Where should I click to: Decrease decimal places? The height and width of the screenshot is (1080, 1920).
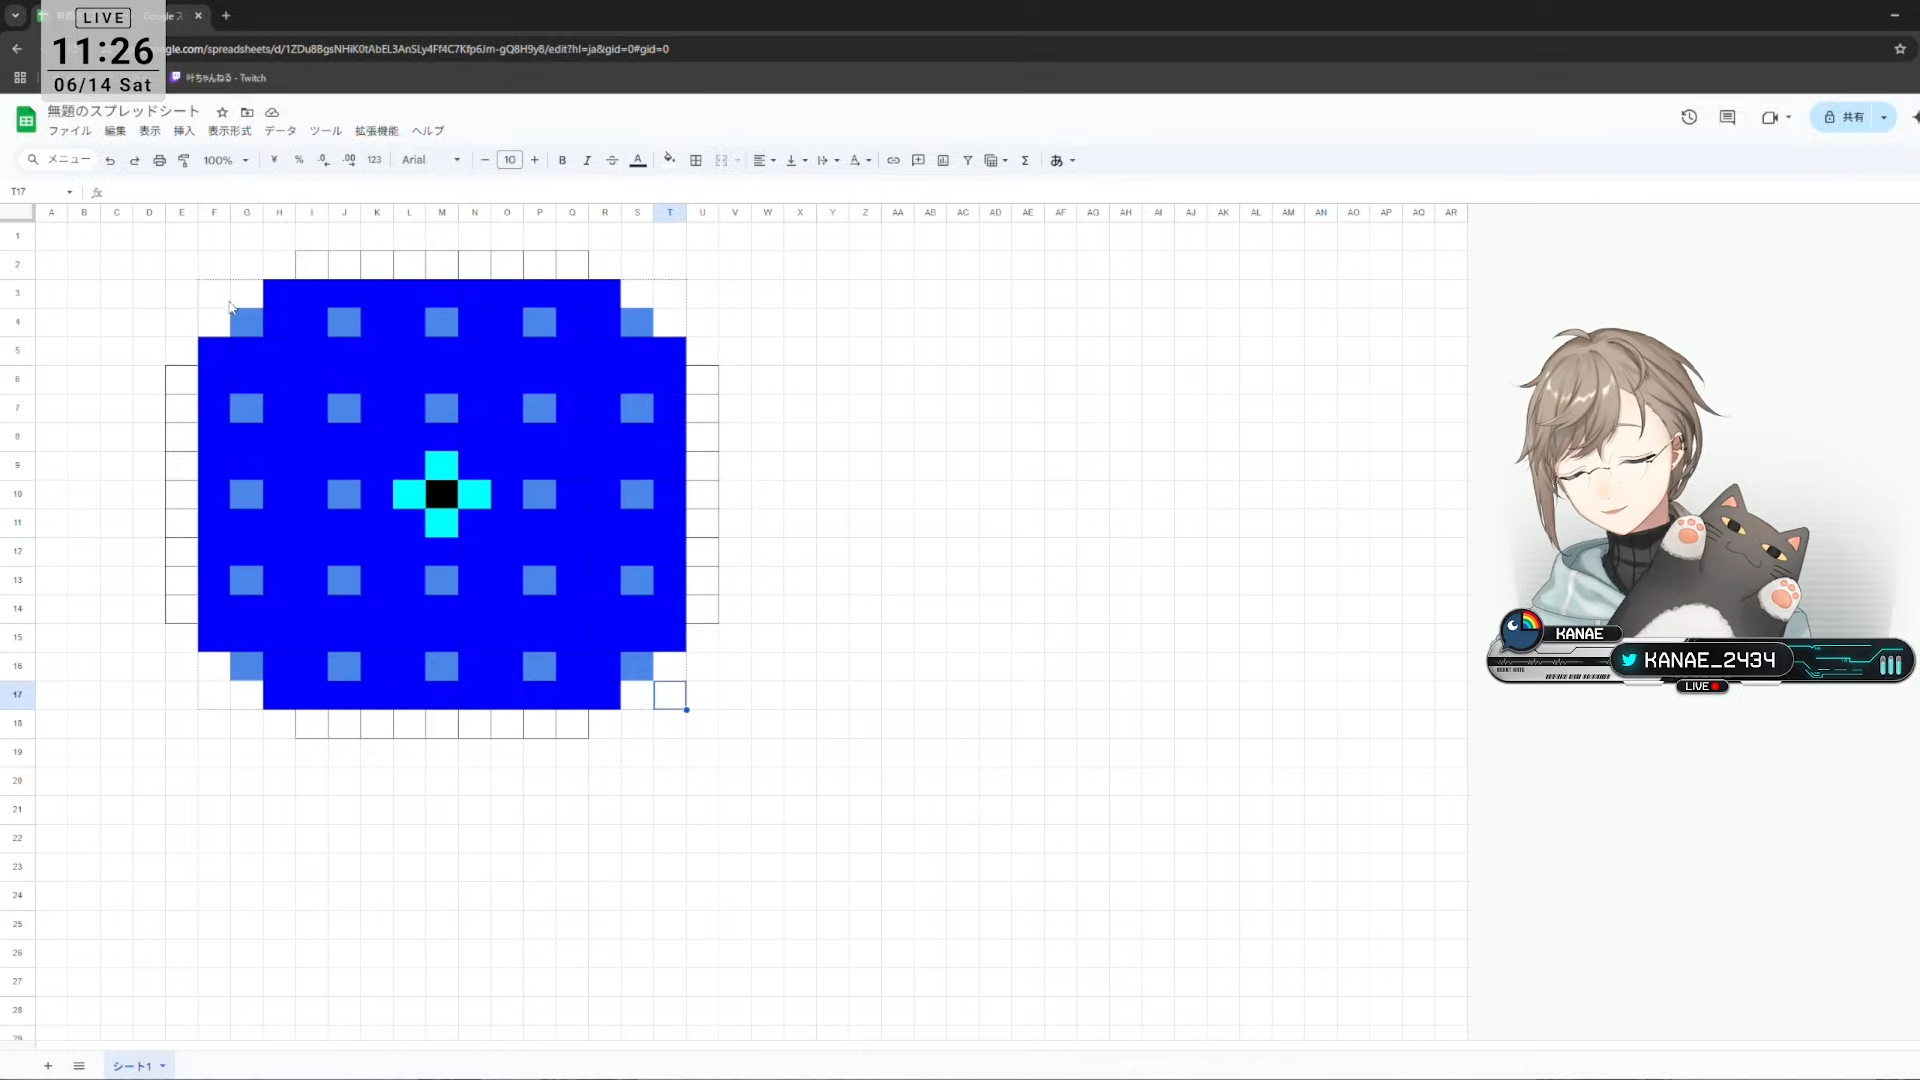(324, 160)
